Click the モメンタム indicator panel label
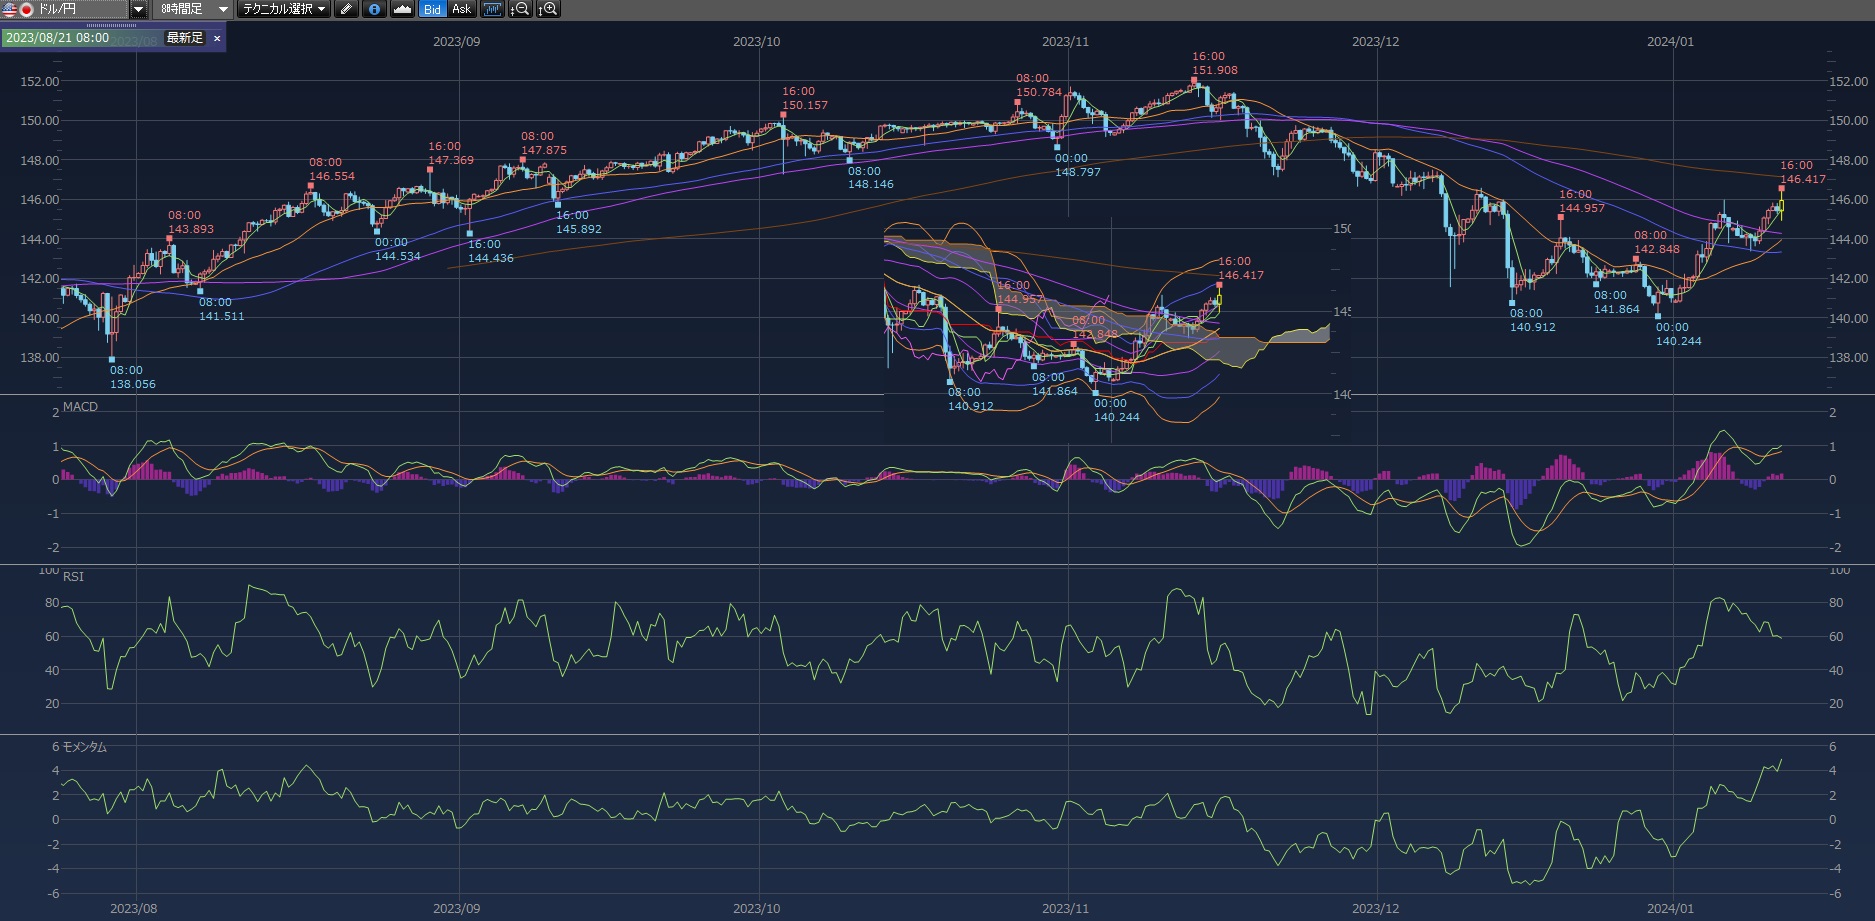 [x=84, y=747]
